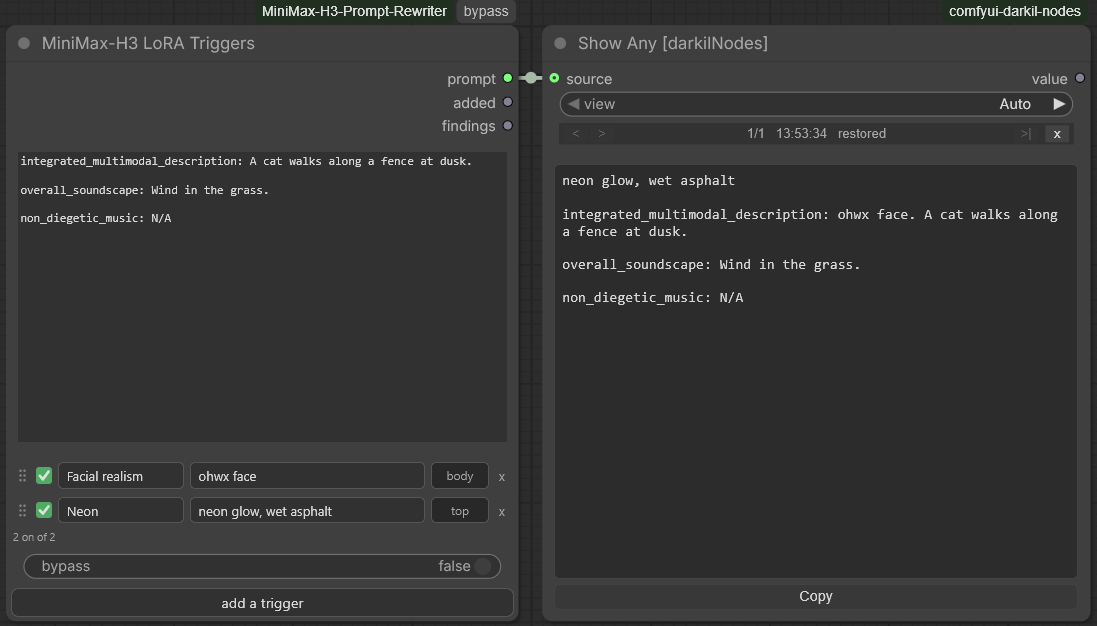Edit the Facial realism name field
This screenshot has height=626, width=1097.
tap(121, 476)
